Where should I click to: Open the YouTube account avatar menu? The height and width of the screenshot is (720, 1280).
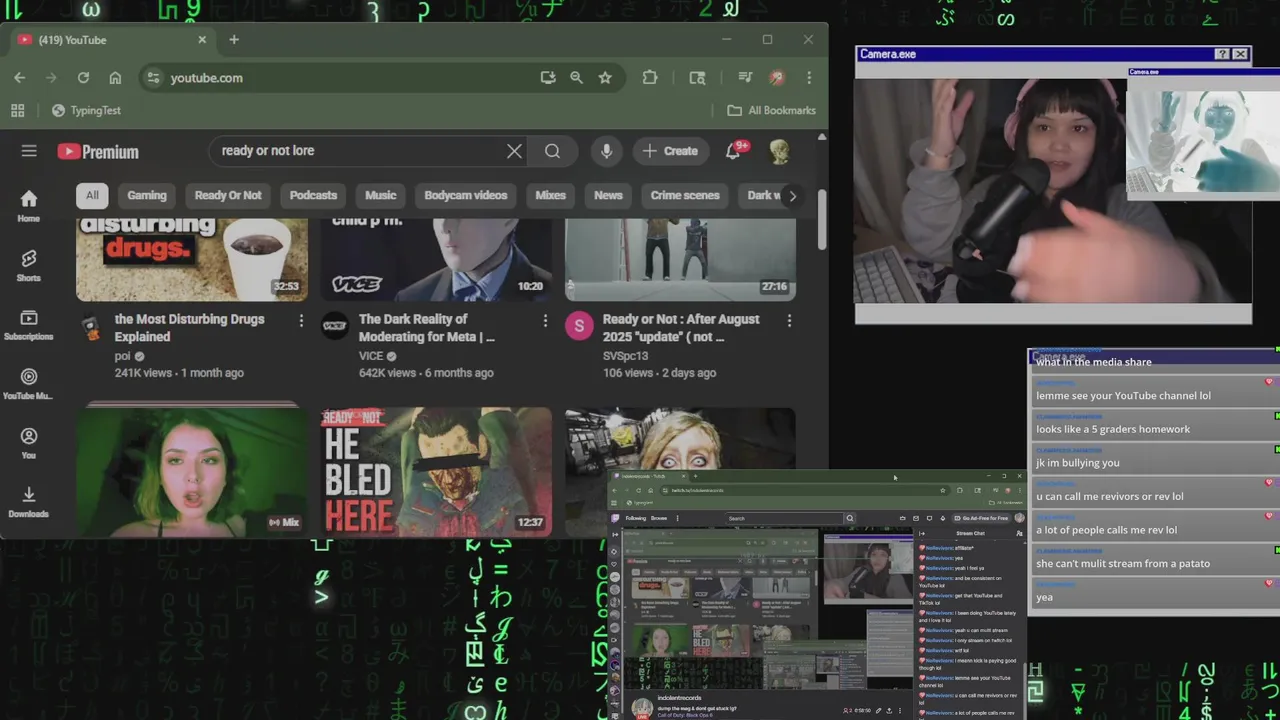[779, 151]
